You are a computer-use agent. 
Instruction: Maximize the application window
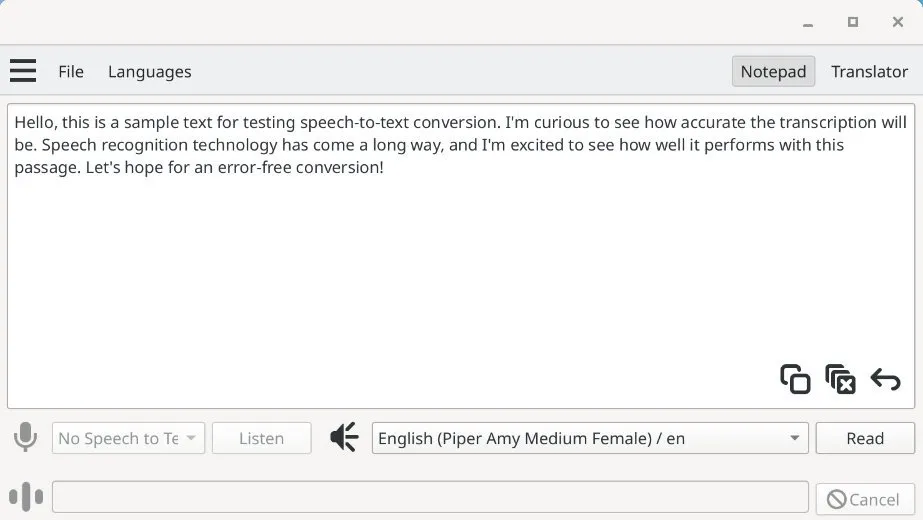coord(853,22)
